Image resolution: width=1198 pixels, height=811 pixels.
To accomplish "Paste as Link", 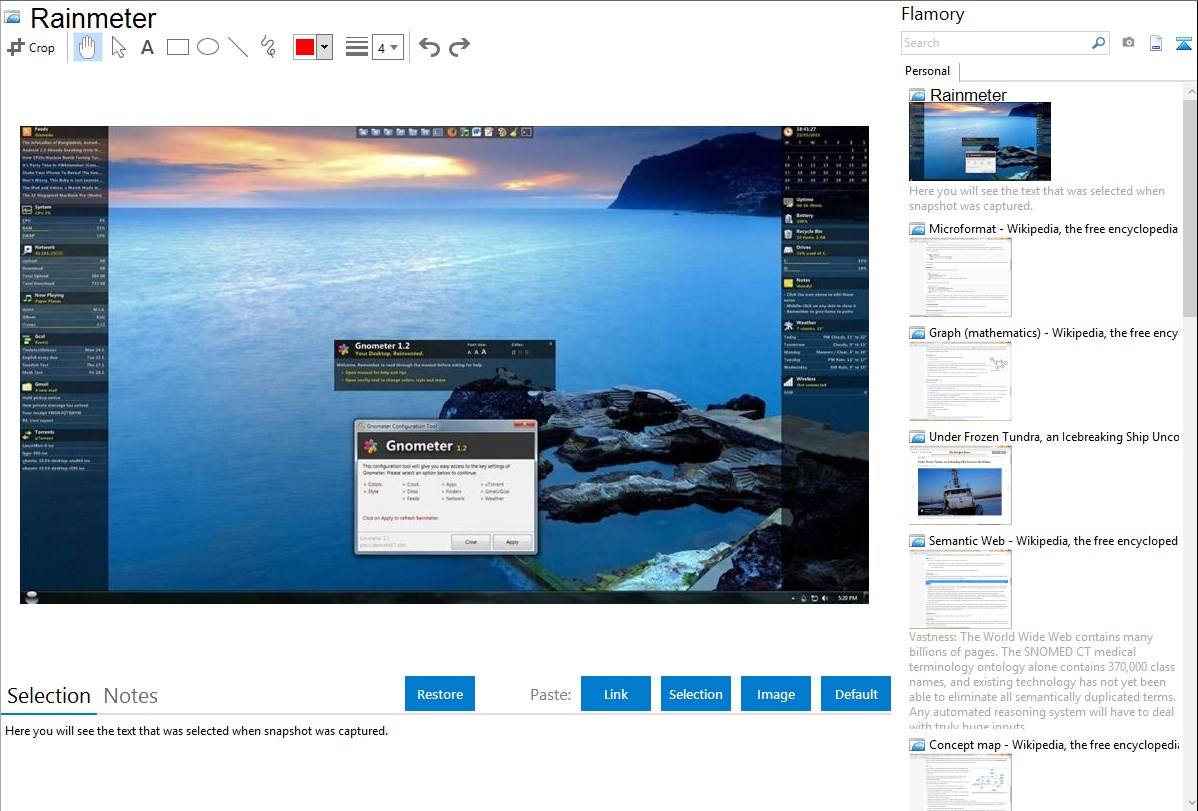I will click(616, 694).
